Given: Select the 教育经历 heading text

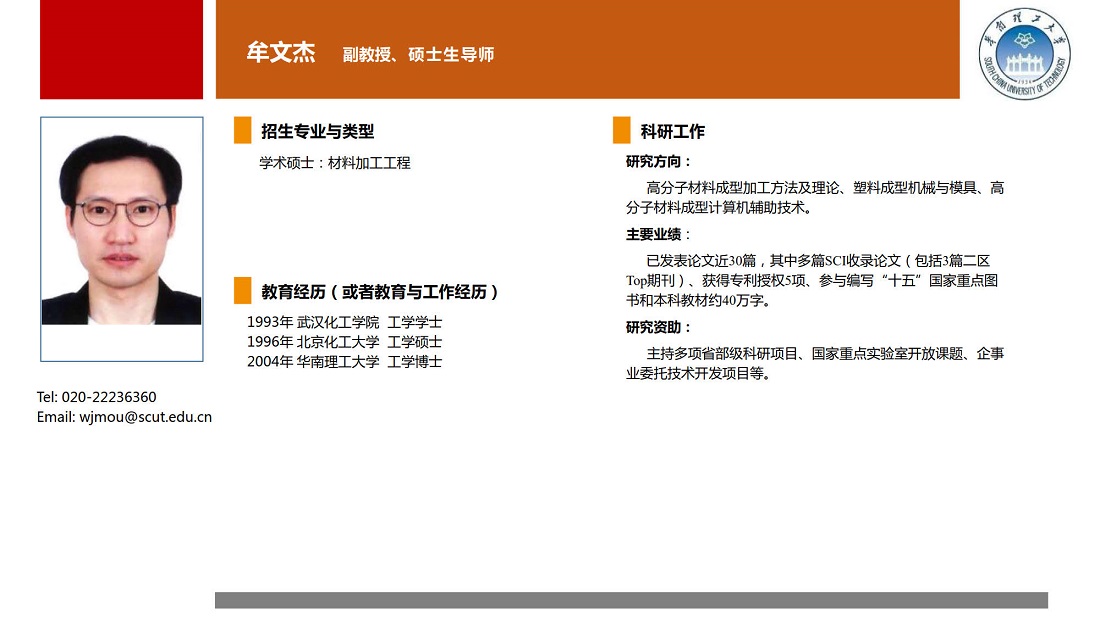Looking at the screenshot, I should coord(380,292).
